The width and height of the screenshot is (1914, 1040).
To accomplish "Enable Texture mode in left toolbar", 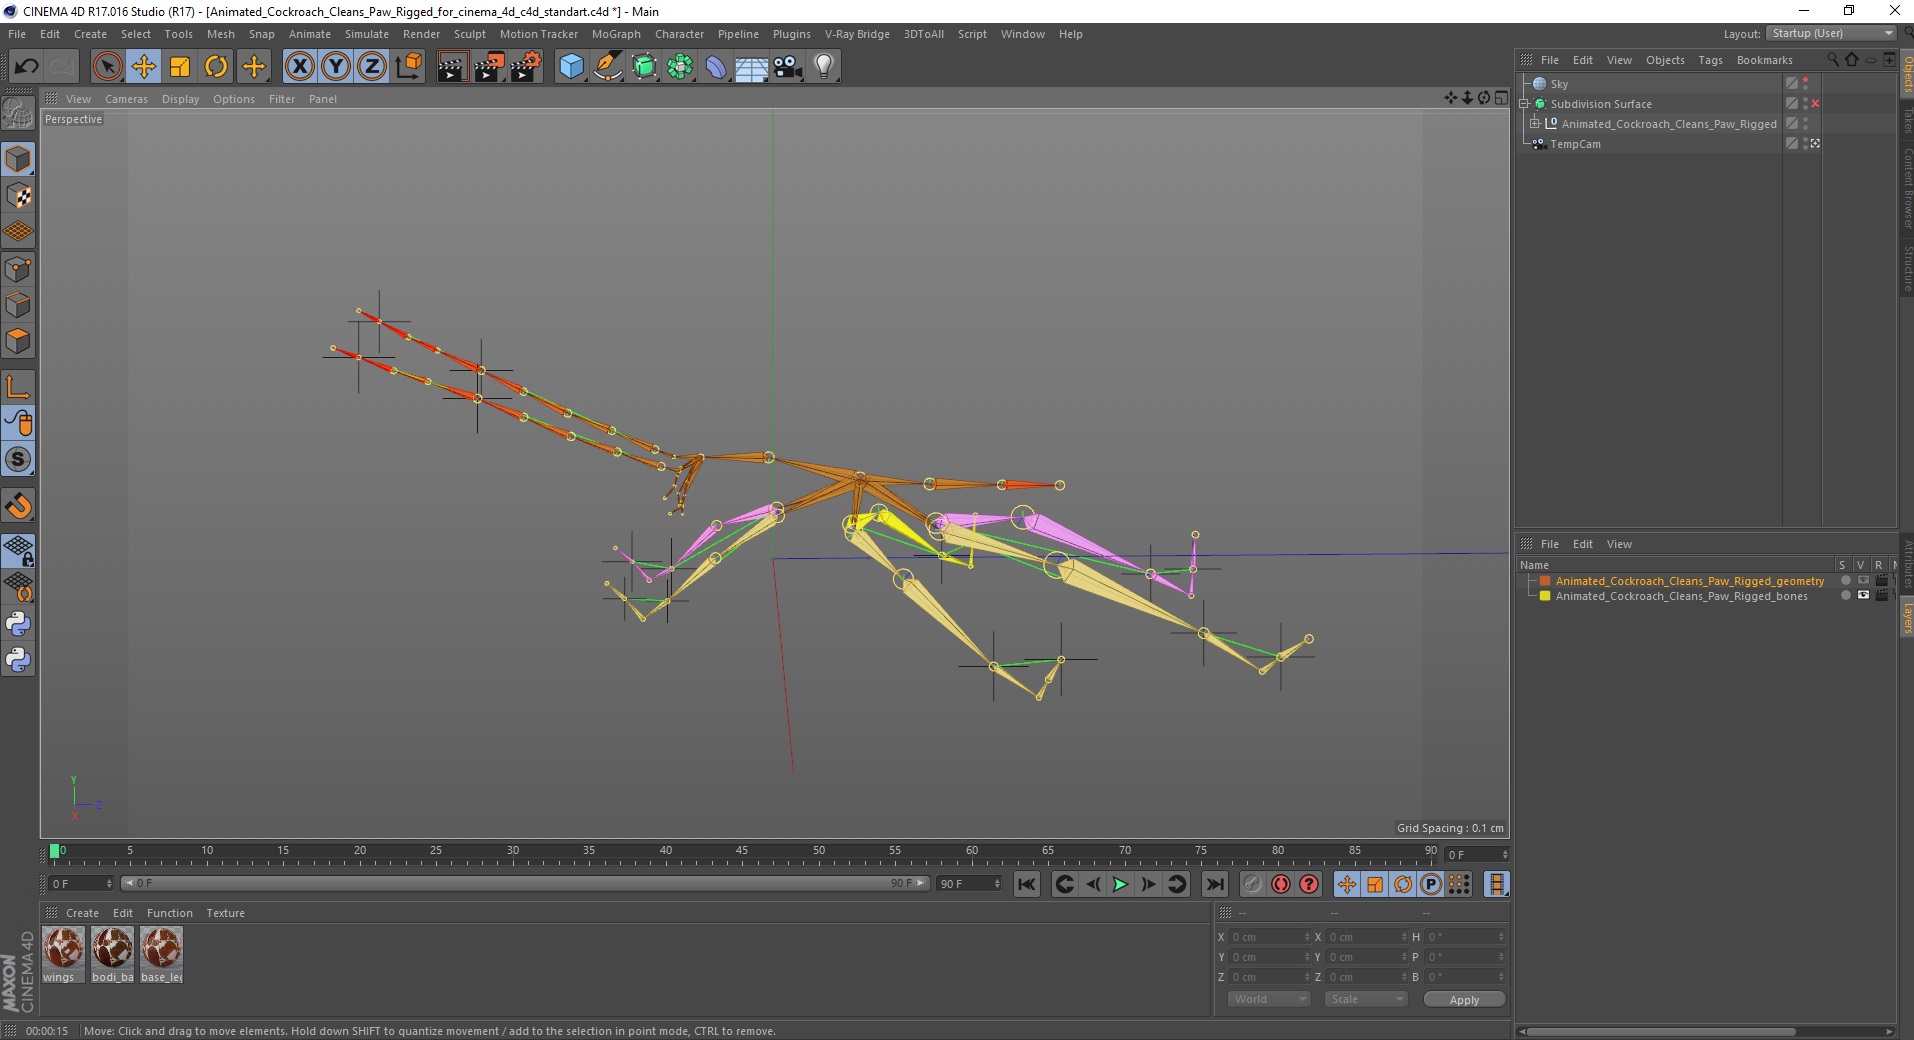I will pos(19,196).
